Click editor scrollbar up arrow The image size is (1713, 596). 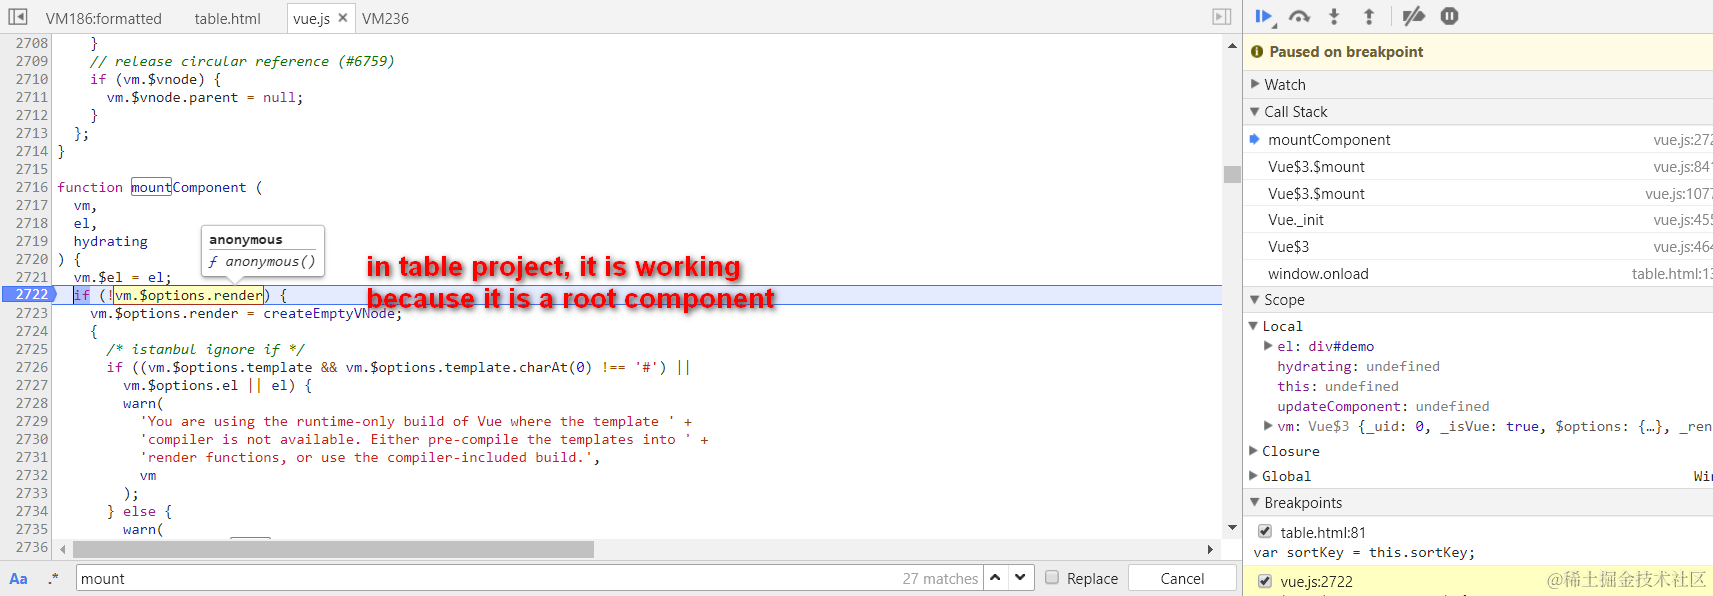(1232, 45)
